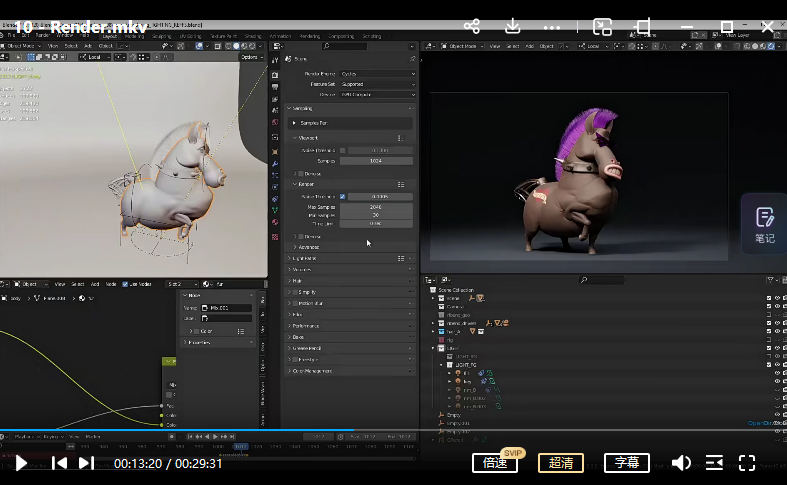Go back to the previous video
The image size is (787, 485).
pos(59,463)
